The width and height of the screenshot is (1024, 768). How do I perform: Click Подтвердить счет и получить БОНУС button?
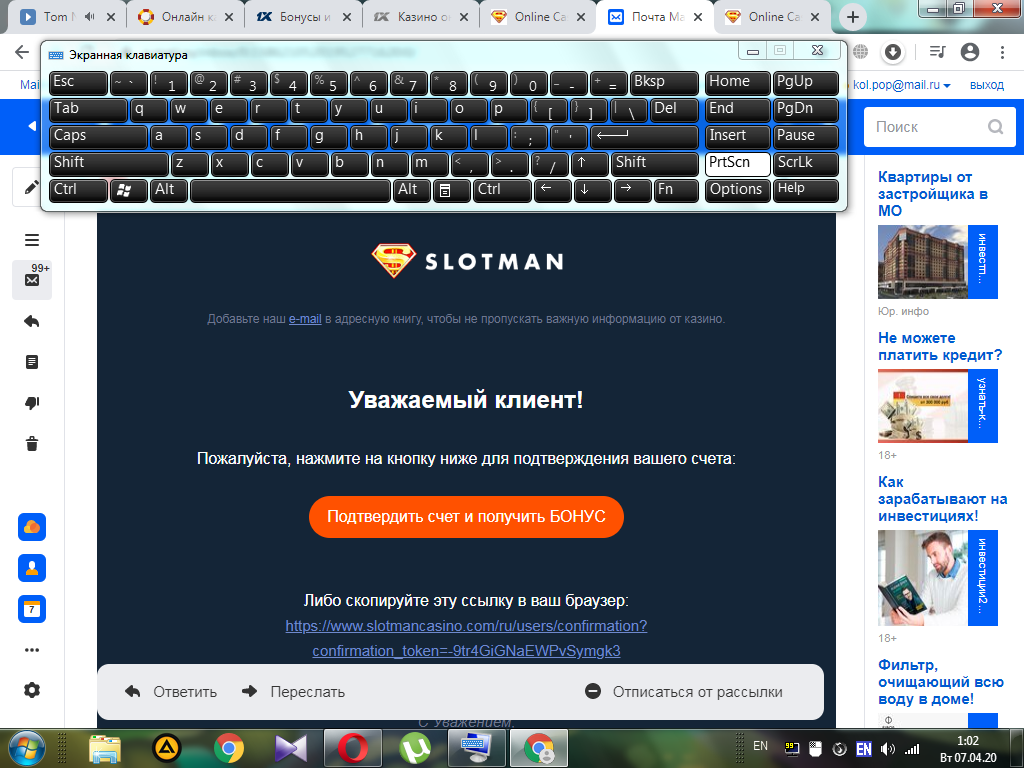[x=466, y=517]
